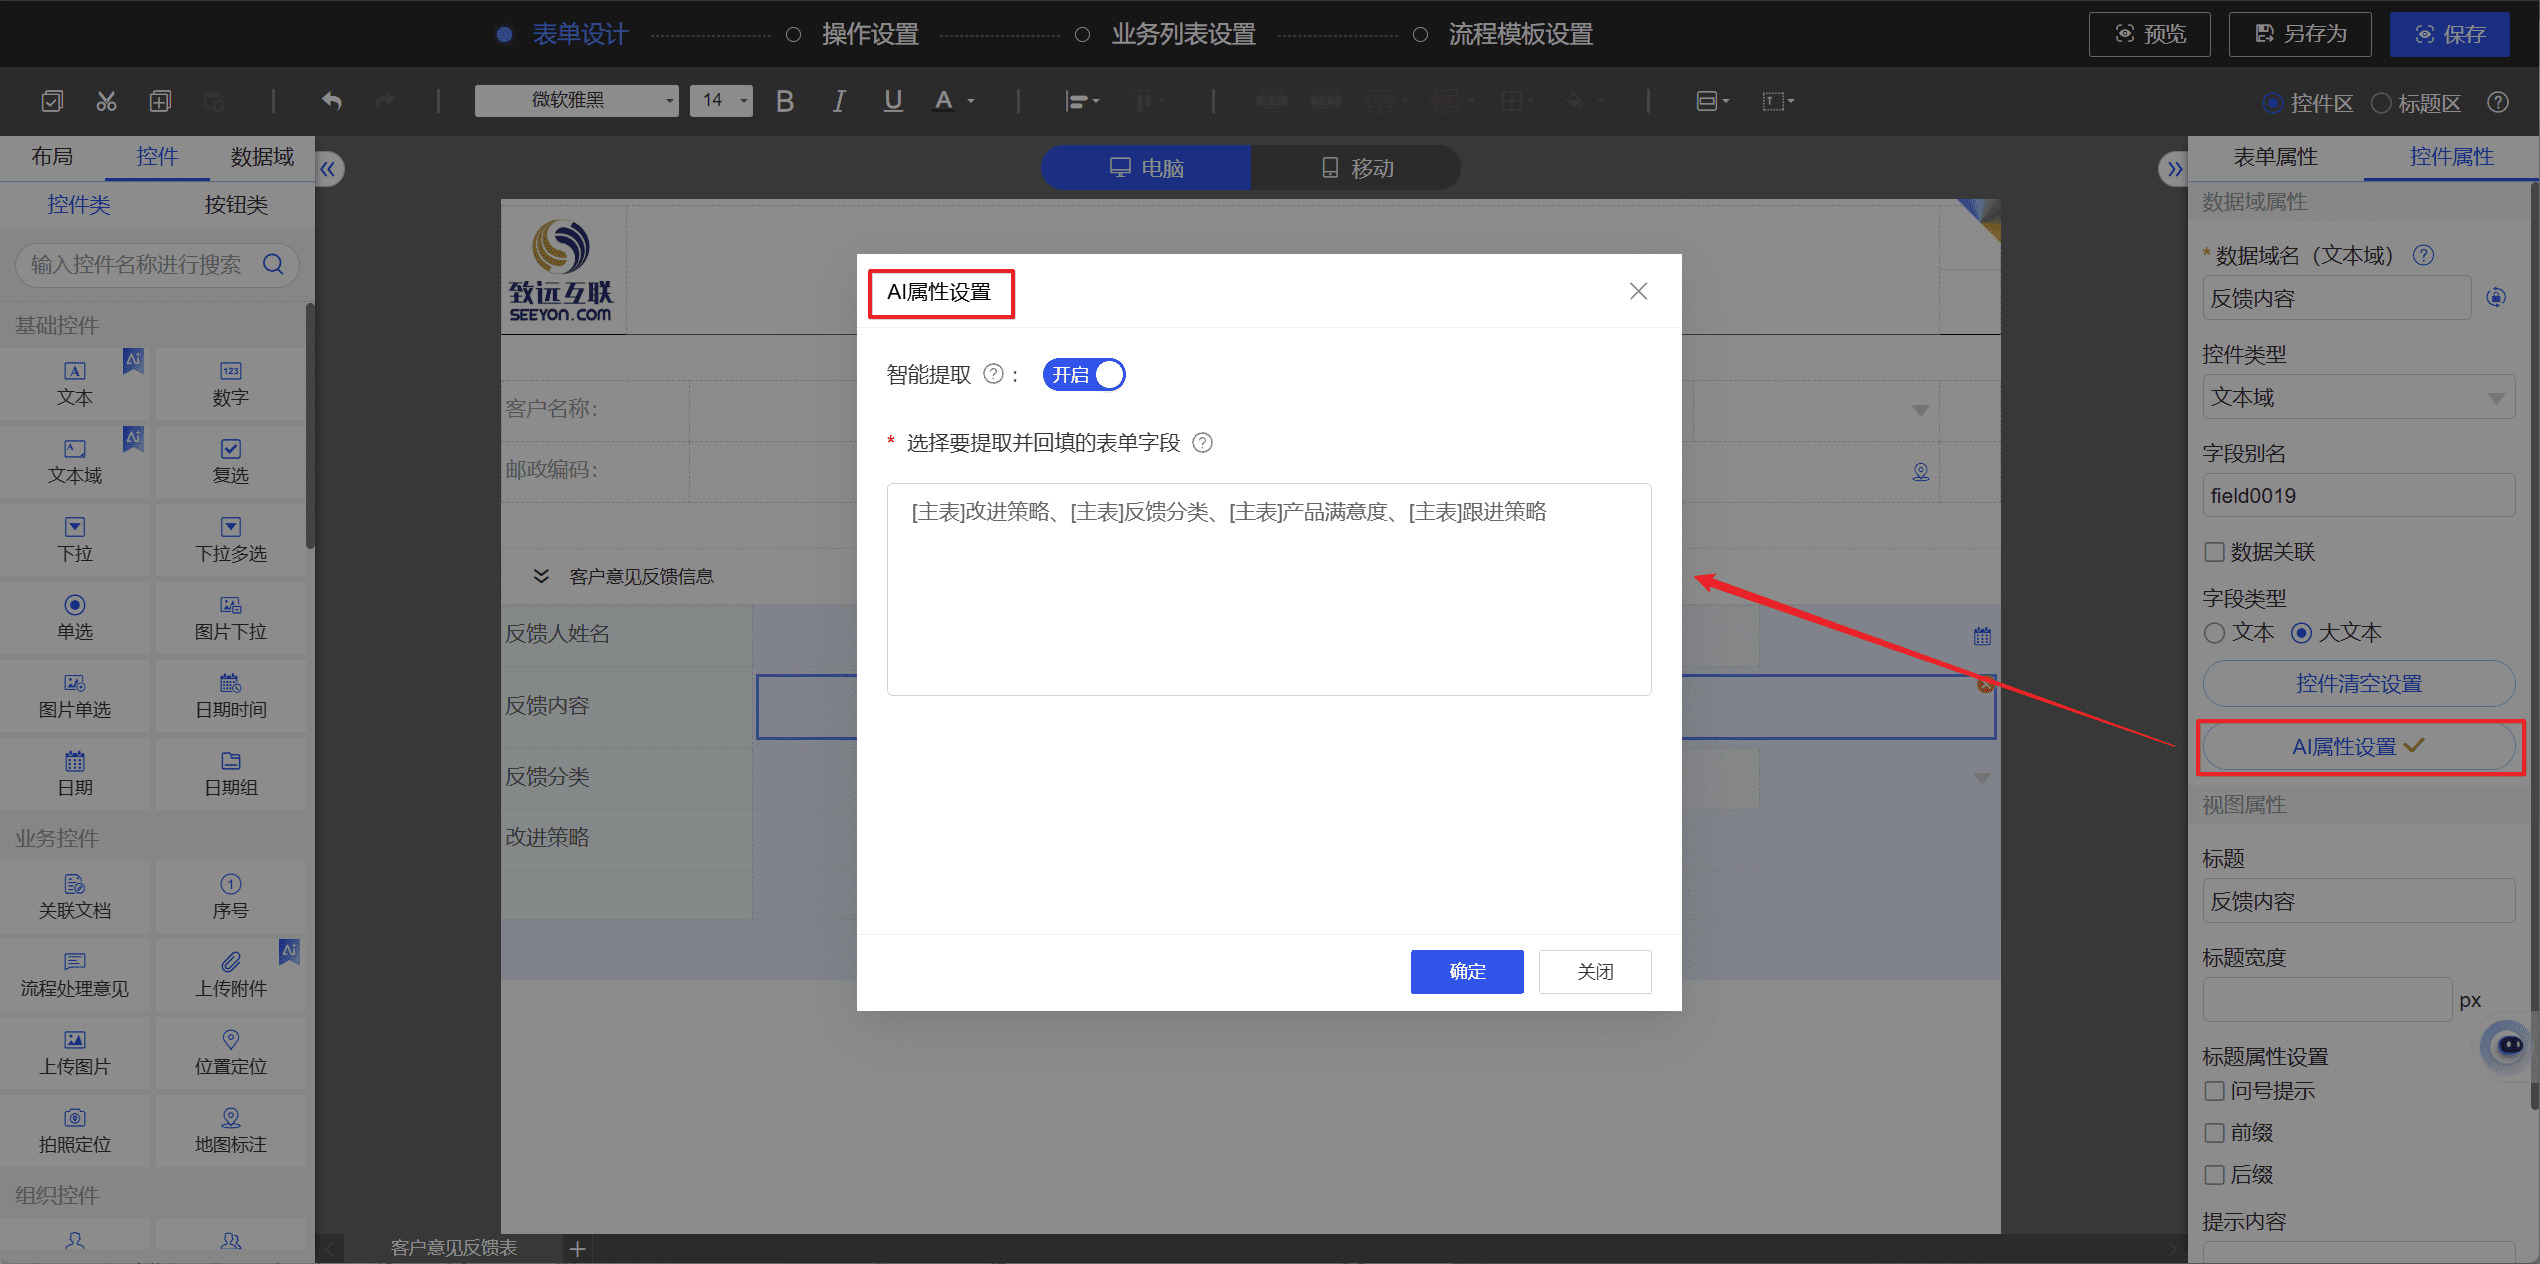
Task: Switch to the 数据域 tab
Action: point(262,157)
